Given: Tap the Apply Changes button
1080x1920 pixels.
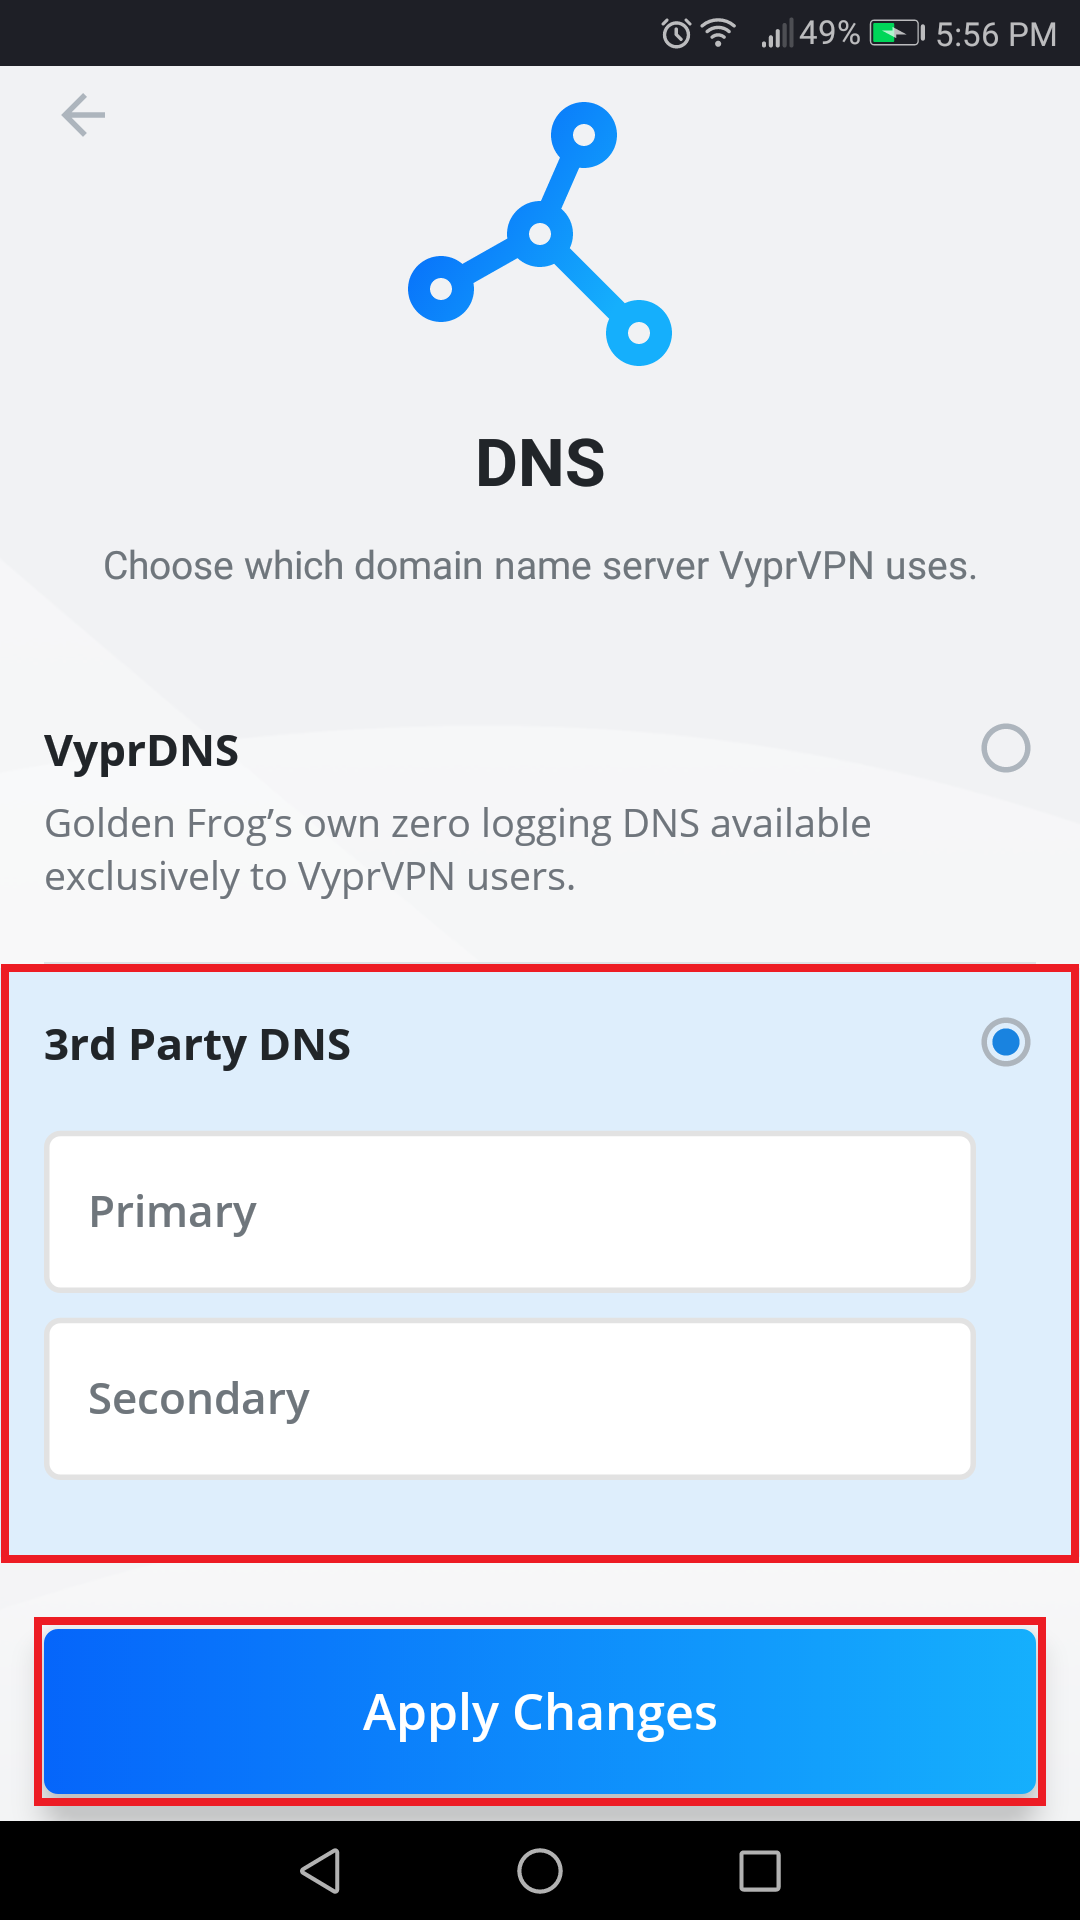Looking at the screenshot, I should (540, 1712).
